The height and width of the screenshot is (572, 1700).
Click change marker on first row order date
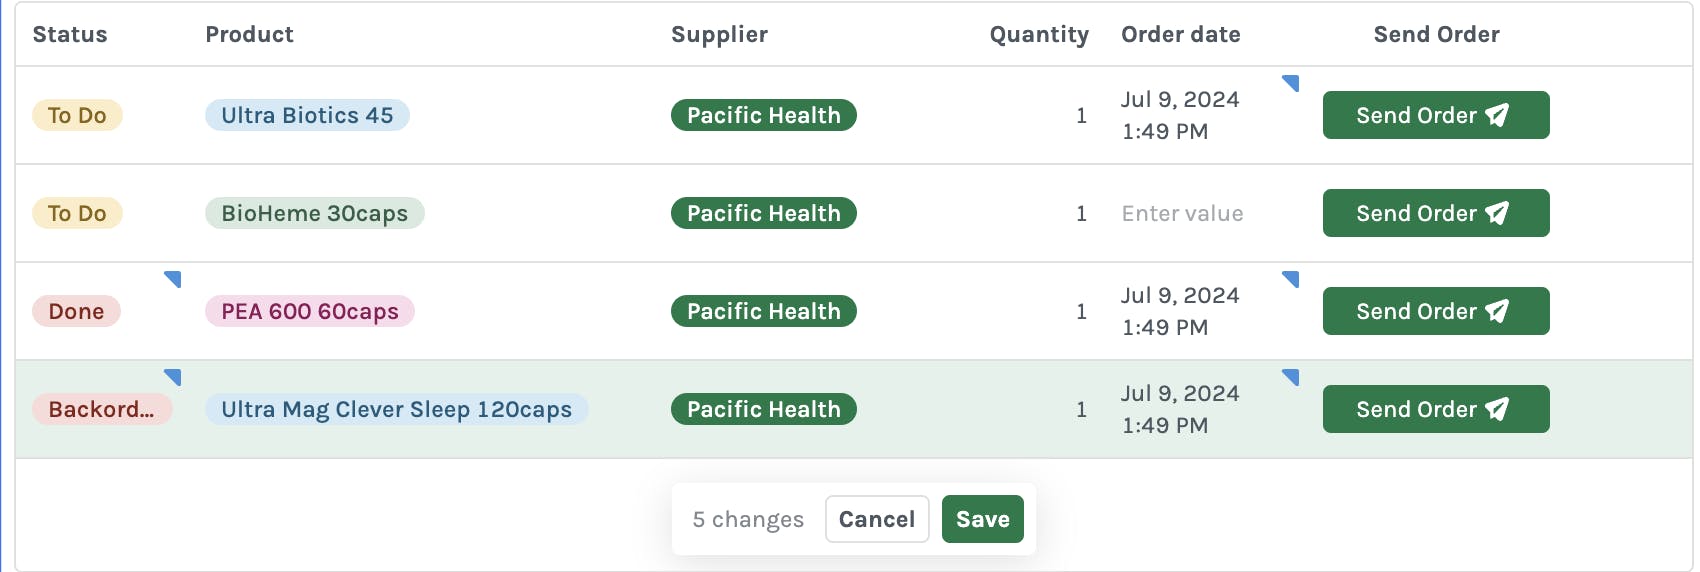click(x=1292, y=82)
